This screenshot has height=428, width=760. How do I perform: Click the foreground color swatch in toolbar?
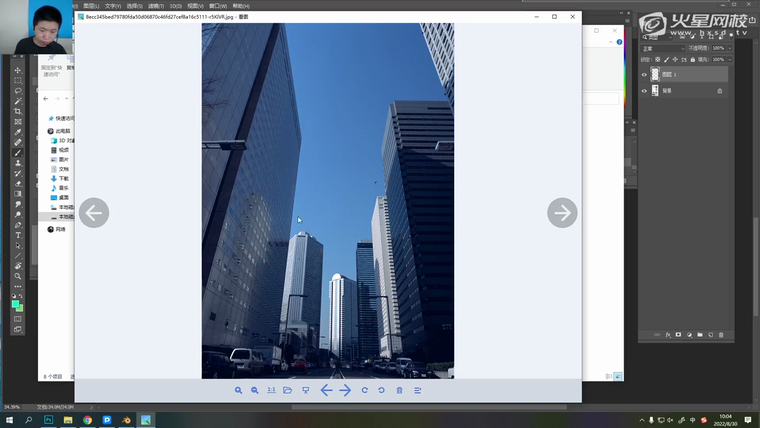[x=16, y=303]
